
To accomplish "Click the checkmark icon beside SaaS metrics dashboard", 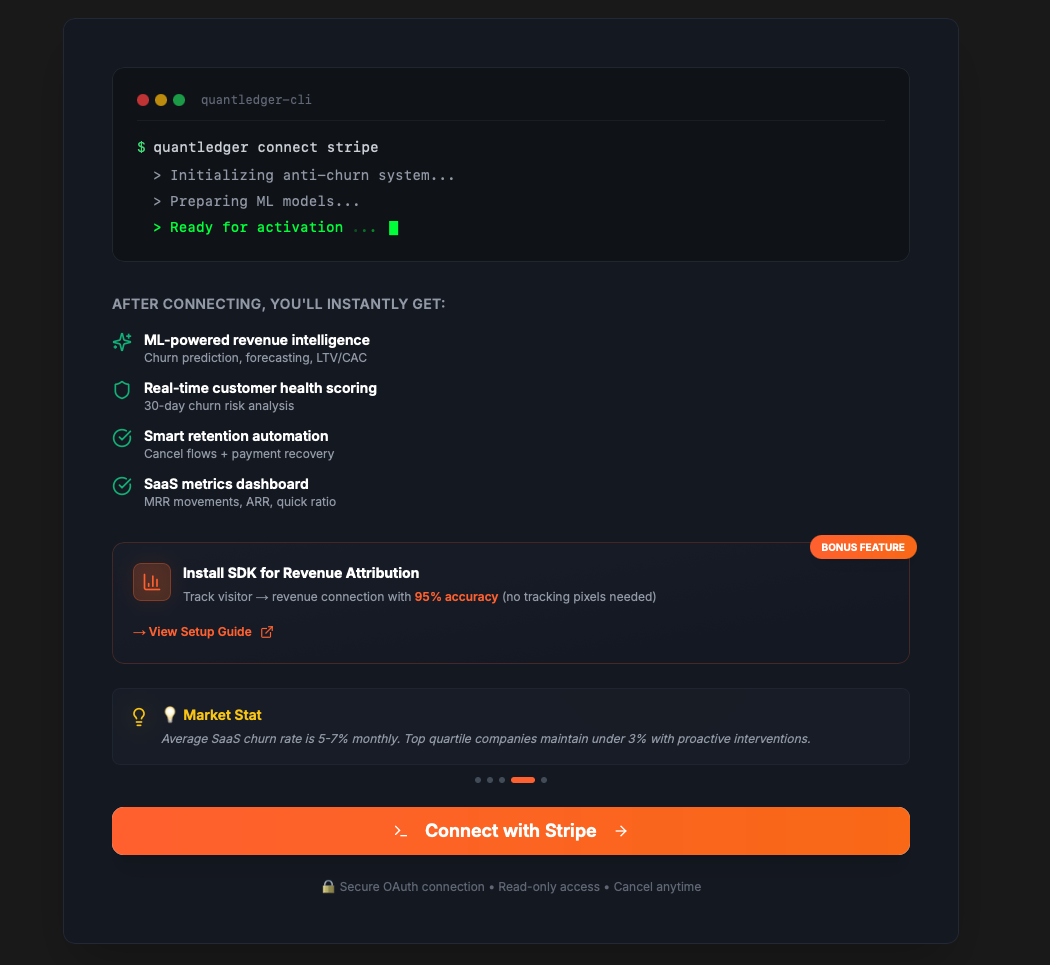I will 122,485.
